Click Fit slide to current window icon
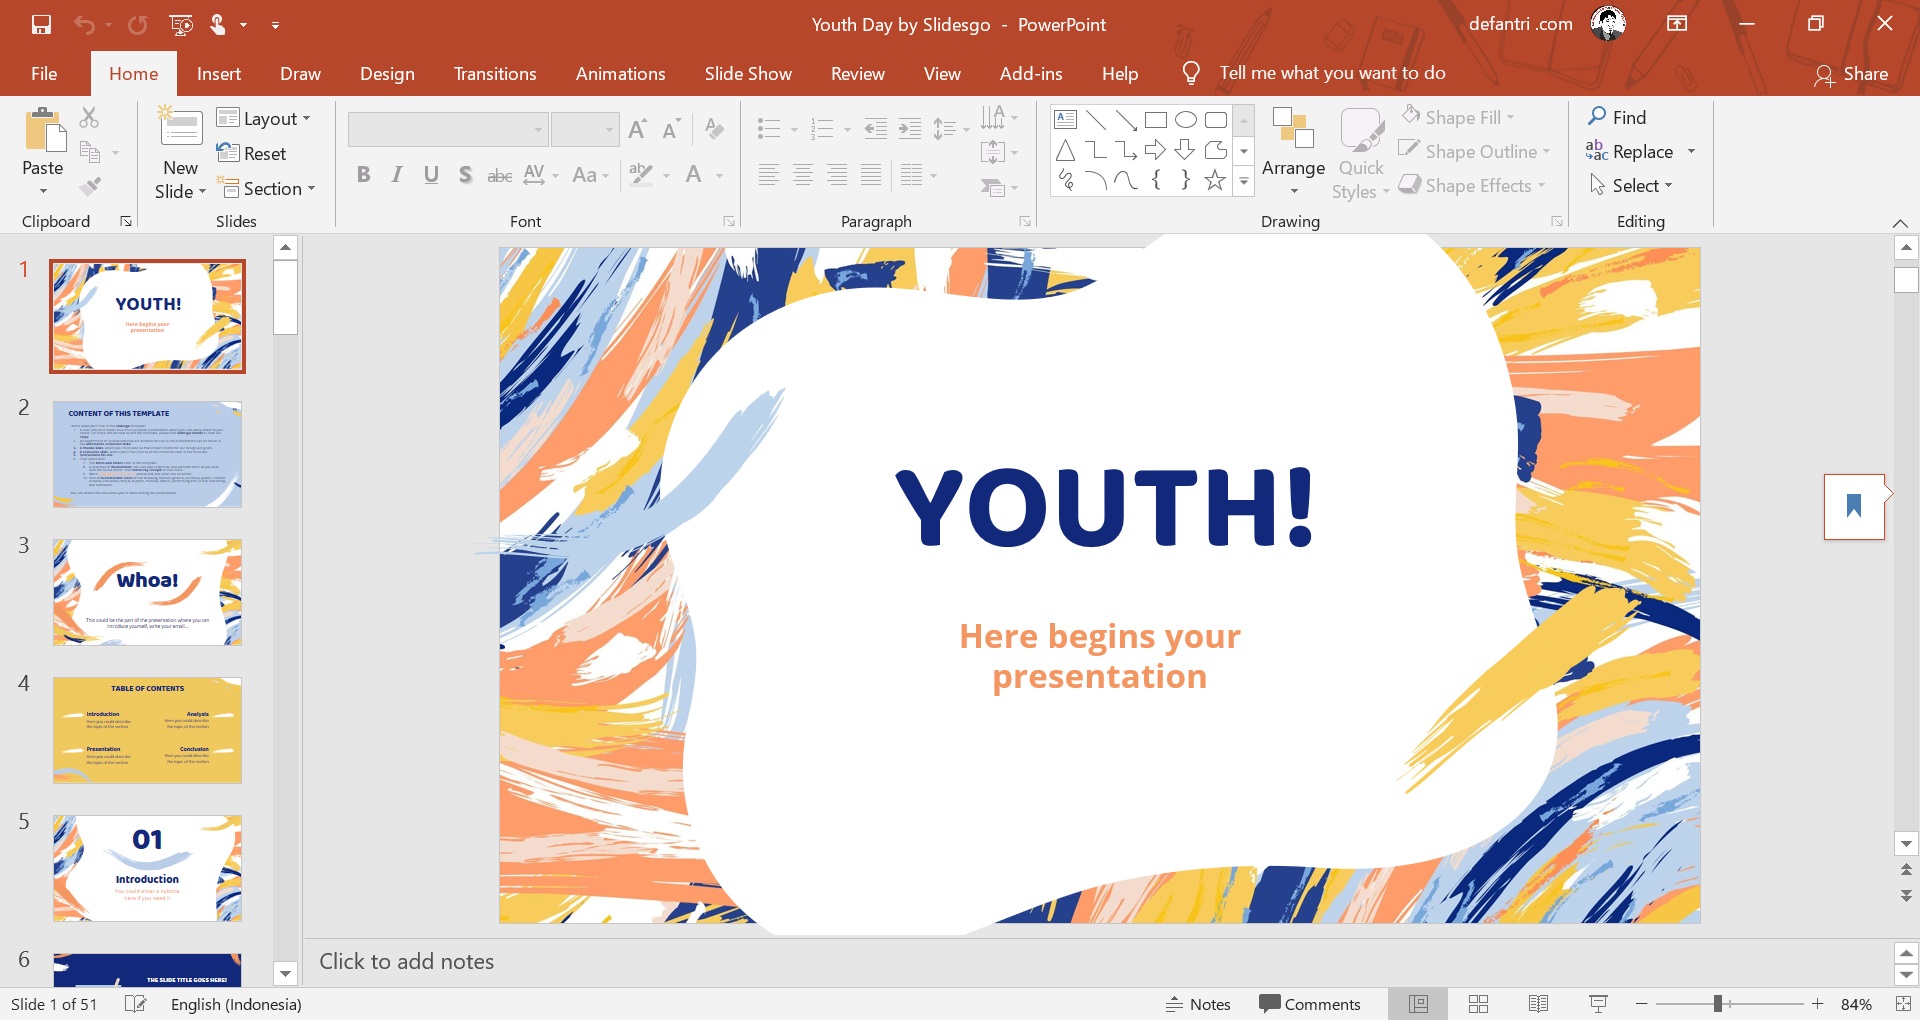 (1901, 1004)
